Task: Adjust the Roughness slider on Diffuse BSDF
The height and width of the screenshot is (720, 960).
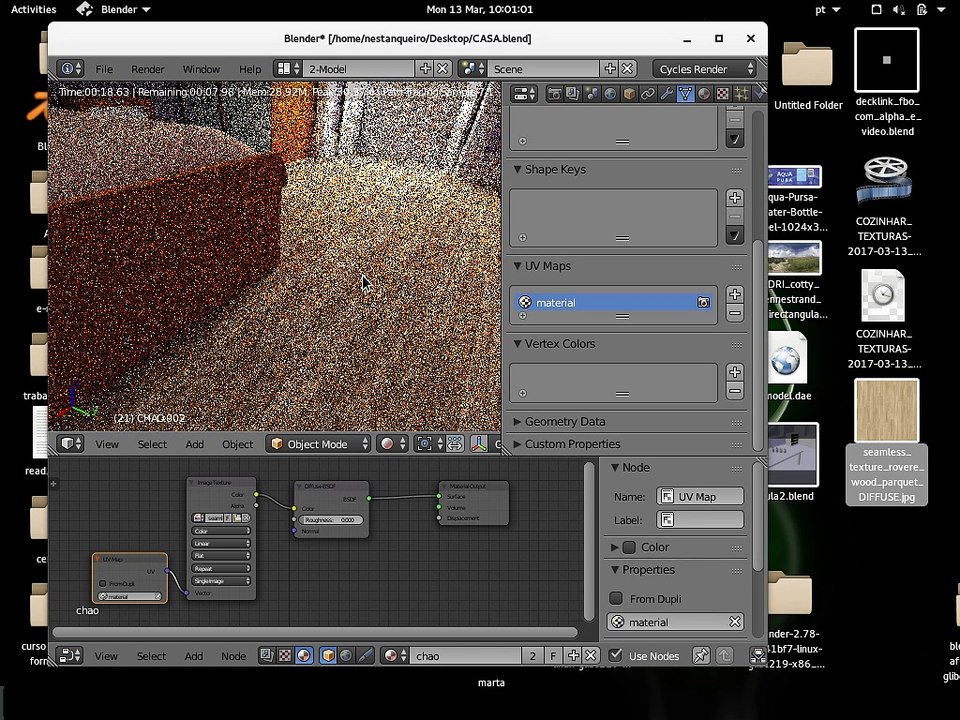Action: pyautogui.click(x=331, y=520)
